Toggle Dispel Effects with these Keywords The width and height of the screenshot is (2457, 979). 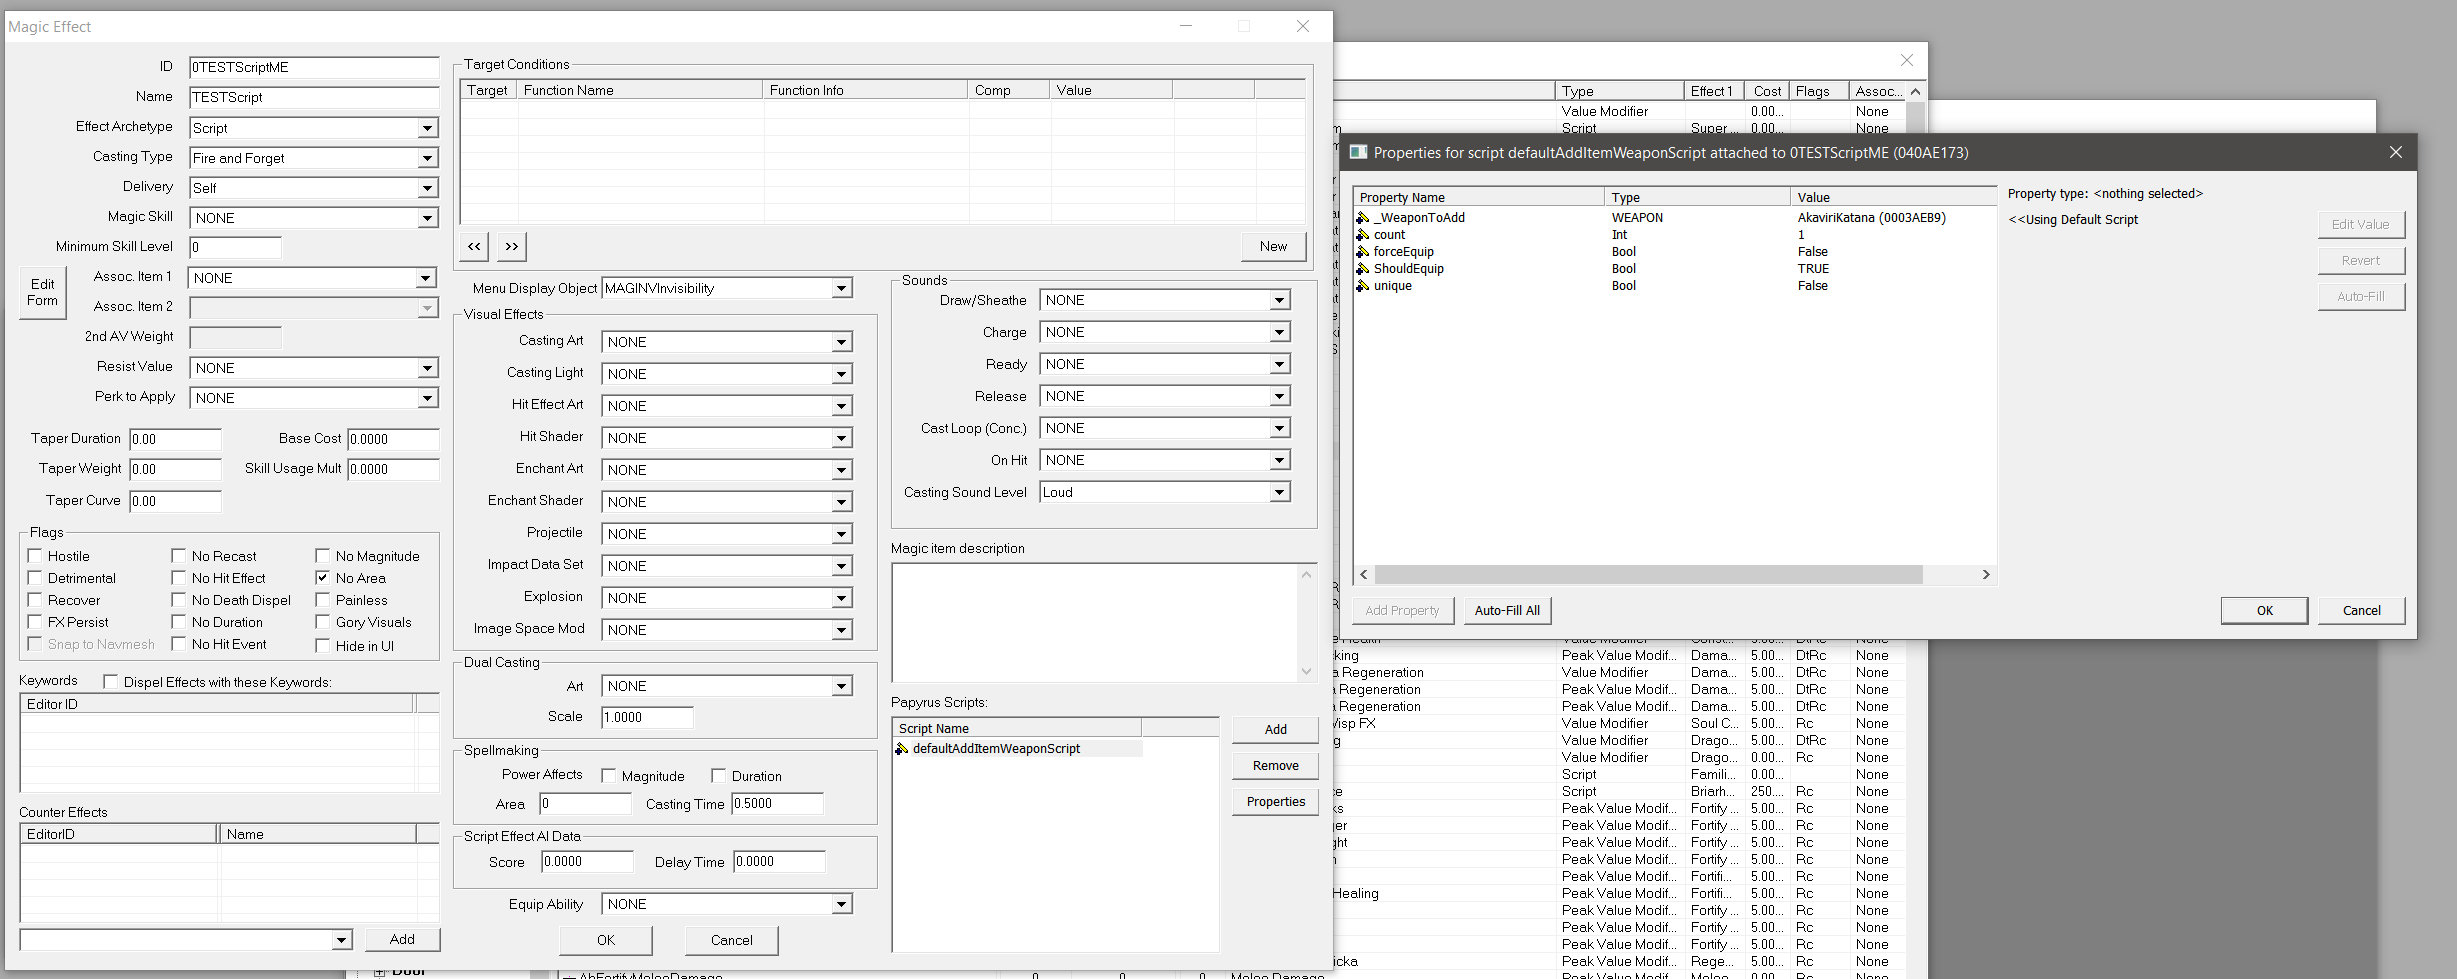[x=111, y=682]
